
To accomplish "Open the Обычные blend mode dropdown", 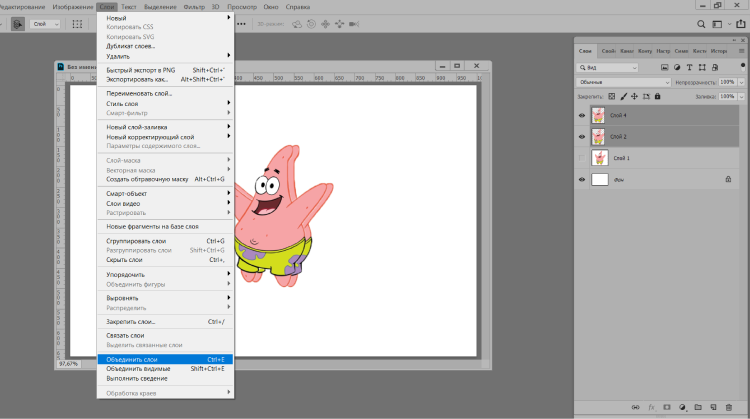I will [x=624, y=82].
